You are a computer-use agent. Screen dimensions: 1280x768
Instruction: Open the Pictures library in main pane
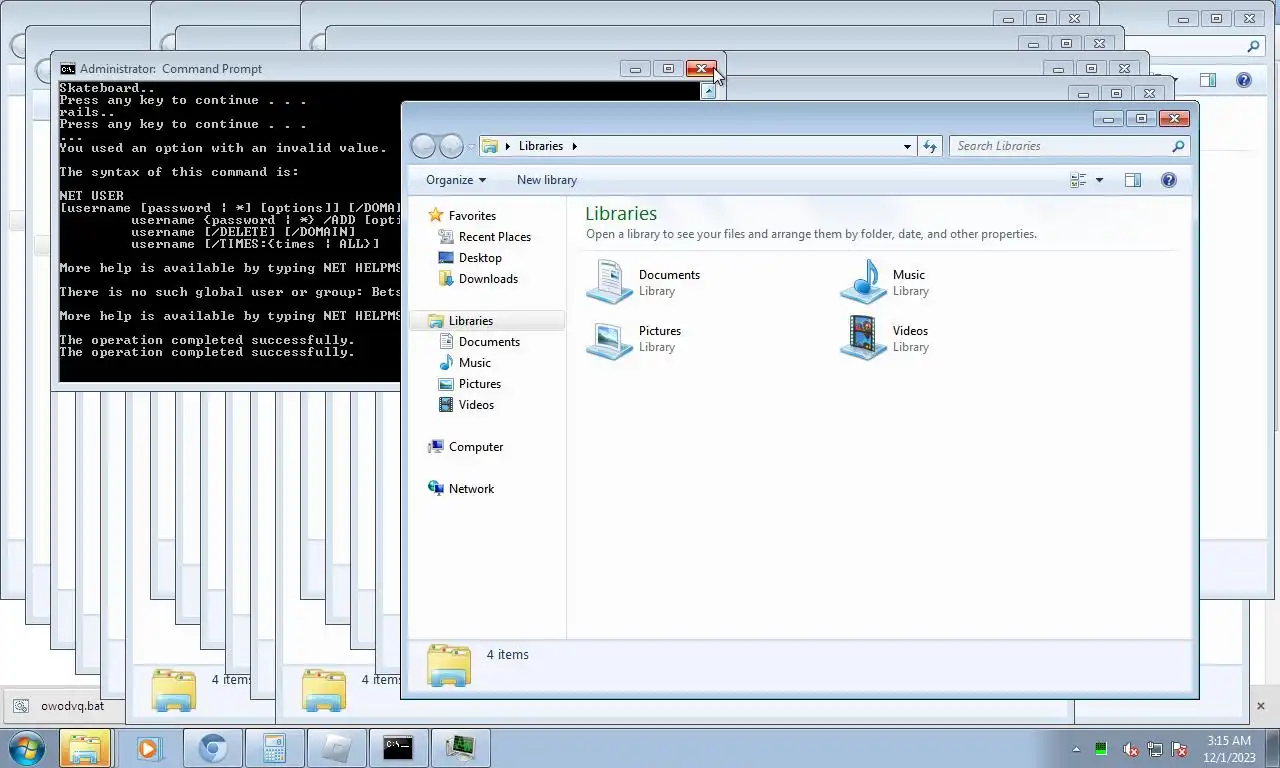point(634,338)
